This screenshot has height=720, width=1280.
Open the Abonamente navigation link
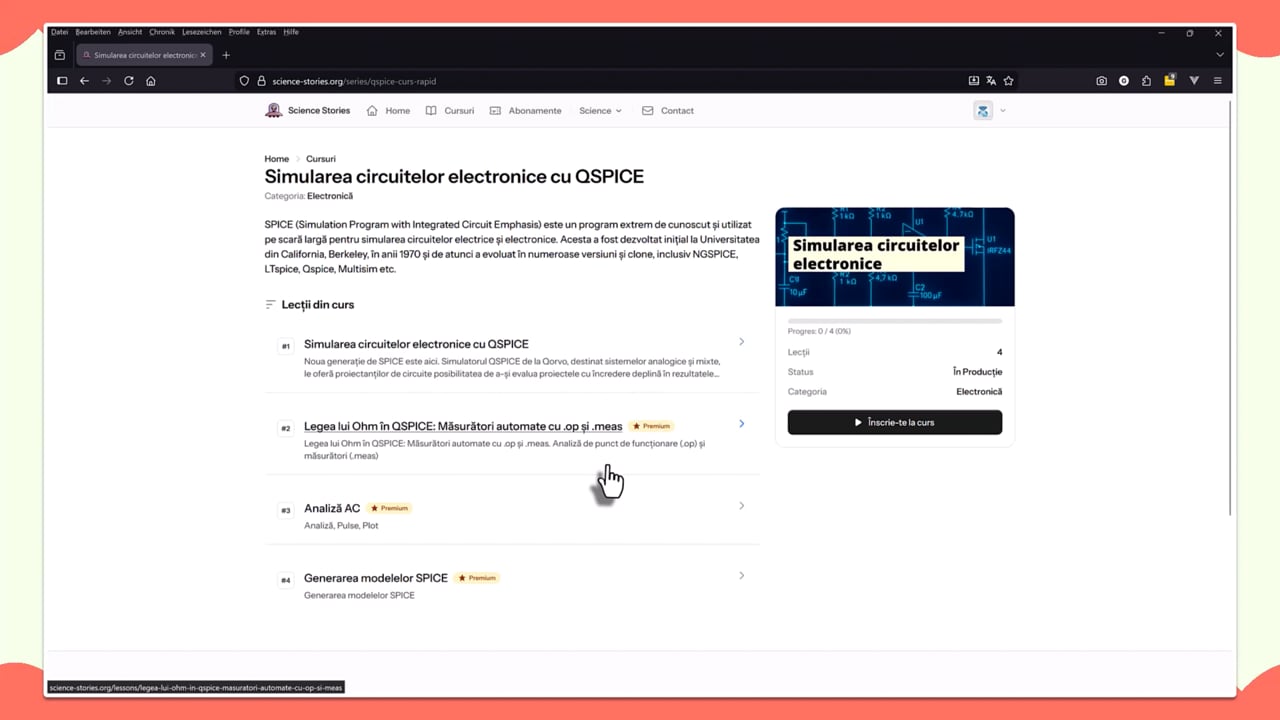[525, 111]
